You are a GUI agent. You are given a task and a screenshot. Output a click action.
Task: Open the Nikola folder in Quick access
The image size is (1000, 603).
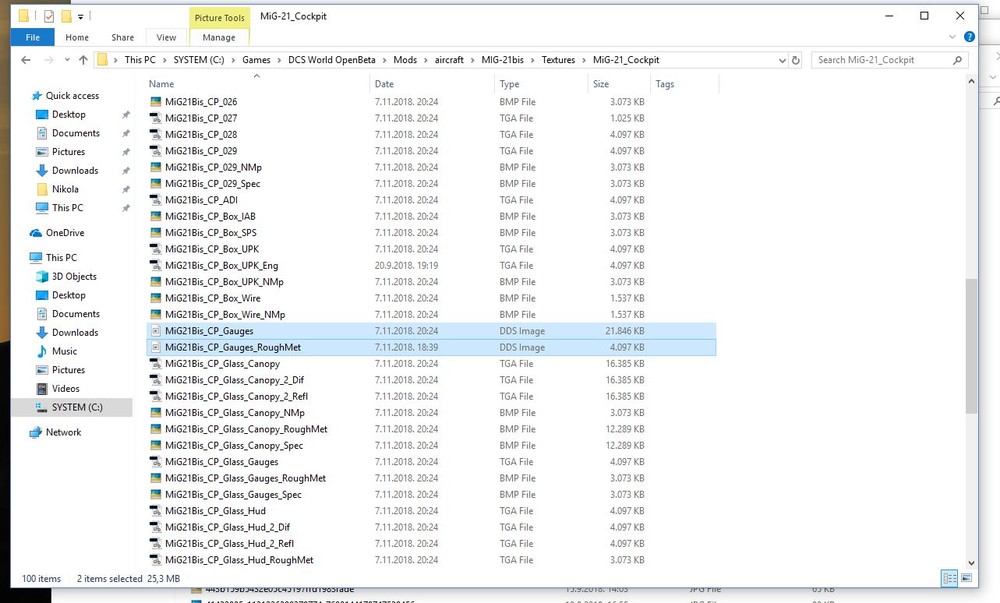tap(65, 189)
